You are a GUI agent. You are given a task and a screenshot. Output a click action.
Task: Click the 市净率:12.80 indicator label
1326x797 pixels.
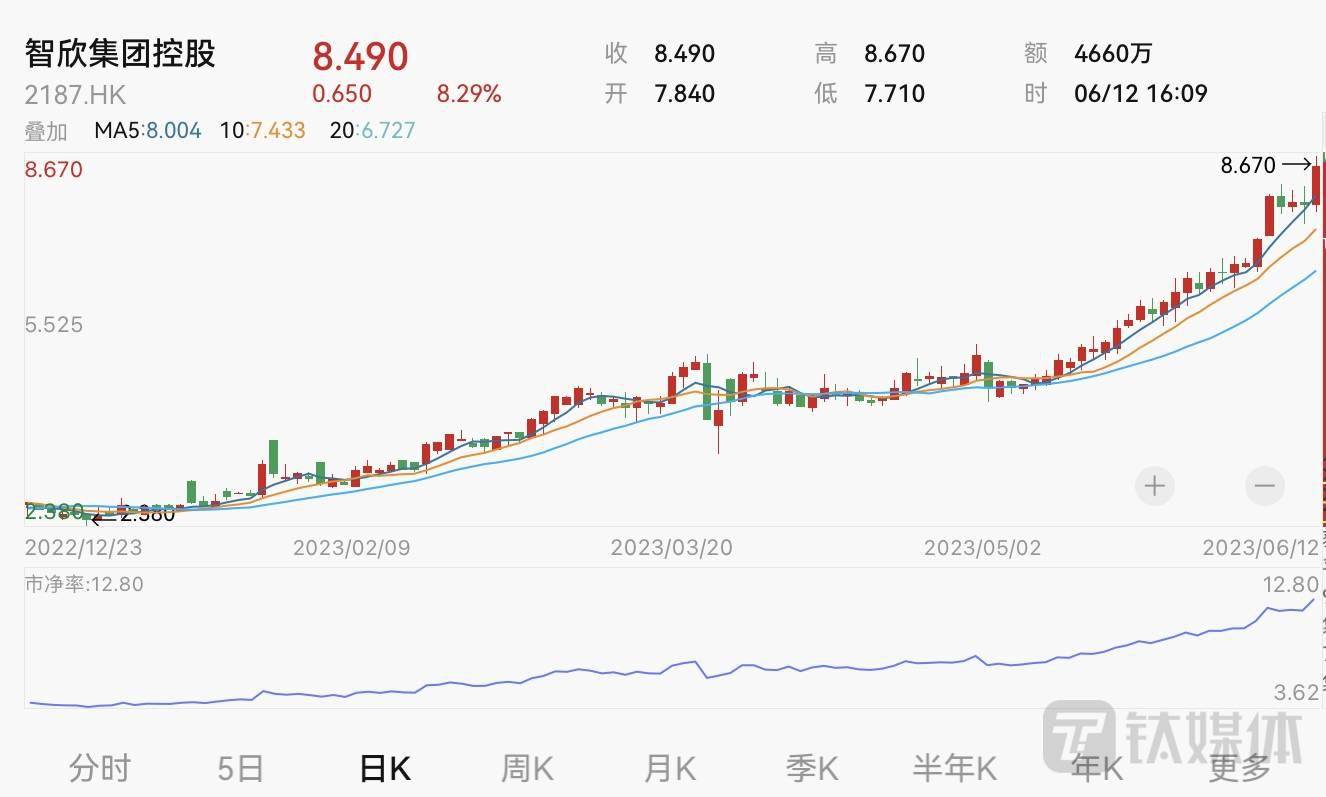(84, 584)
